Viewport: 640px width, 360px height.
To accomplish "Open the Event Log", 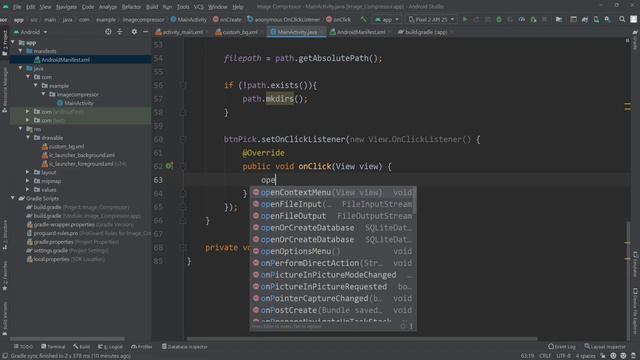I will pos(562,347).
